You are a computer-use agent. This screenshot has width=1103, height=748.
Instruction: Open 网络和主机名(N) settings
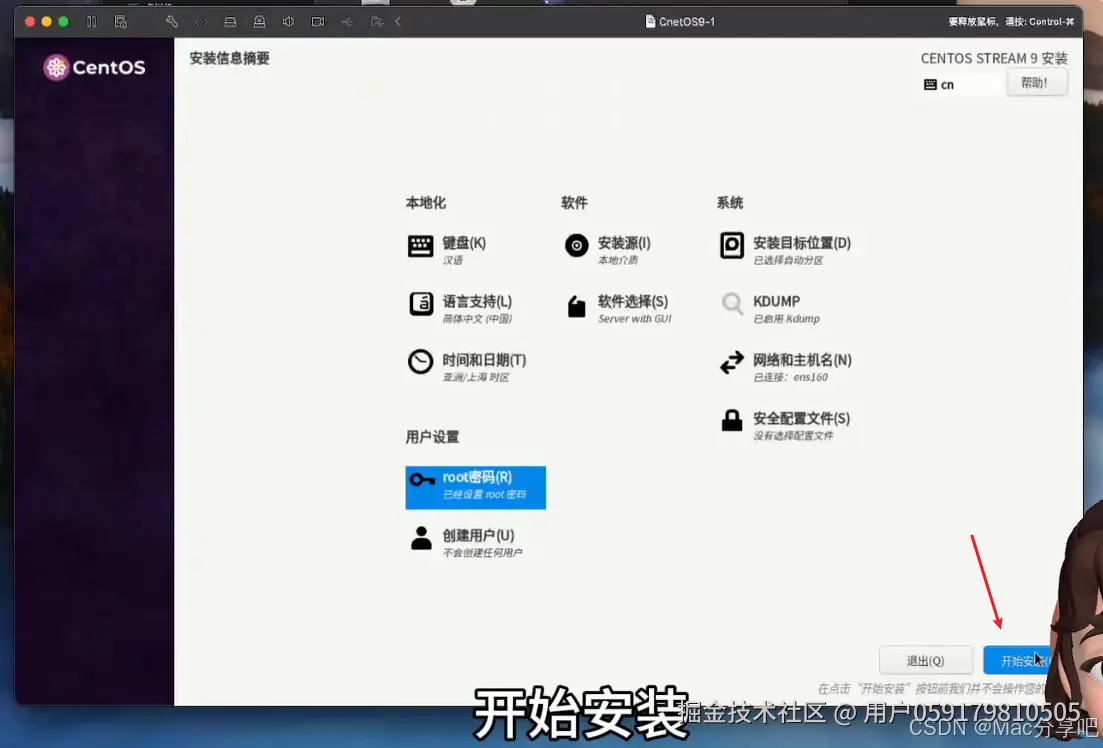(785, 367)
